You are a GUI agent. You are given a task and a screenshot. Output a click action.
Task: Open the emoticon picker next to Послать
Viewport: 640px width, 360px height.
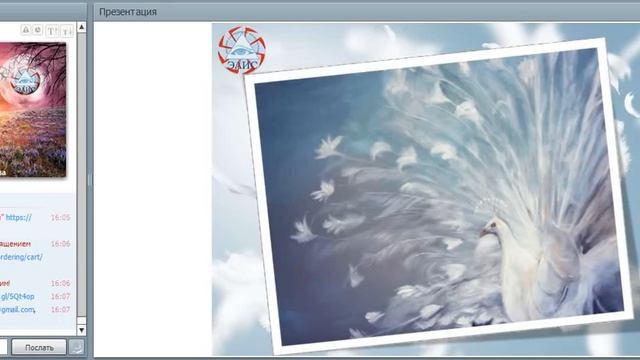click(x=77, y=347)
